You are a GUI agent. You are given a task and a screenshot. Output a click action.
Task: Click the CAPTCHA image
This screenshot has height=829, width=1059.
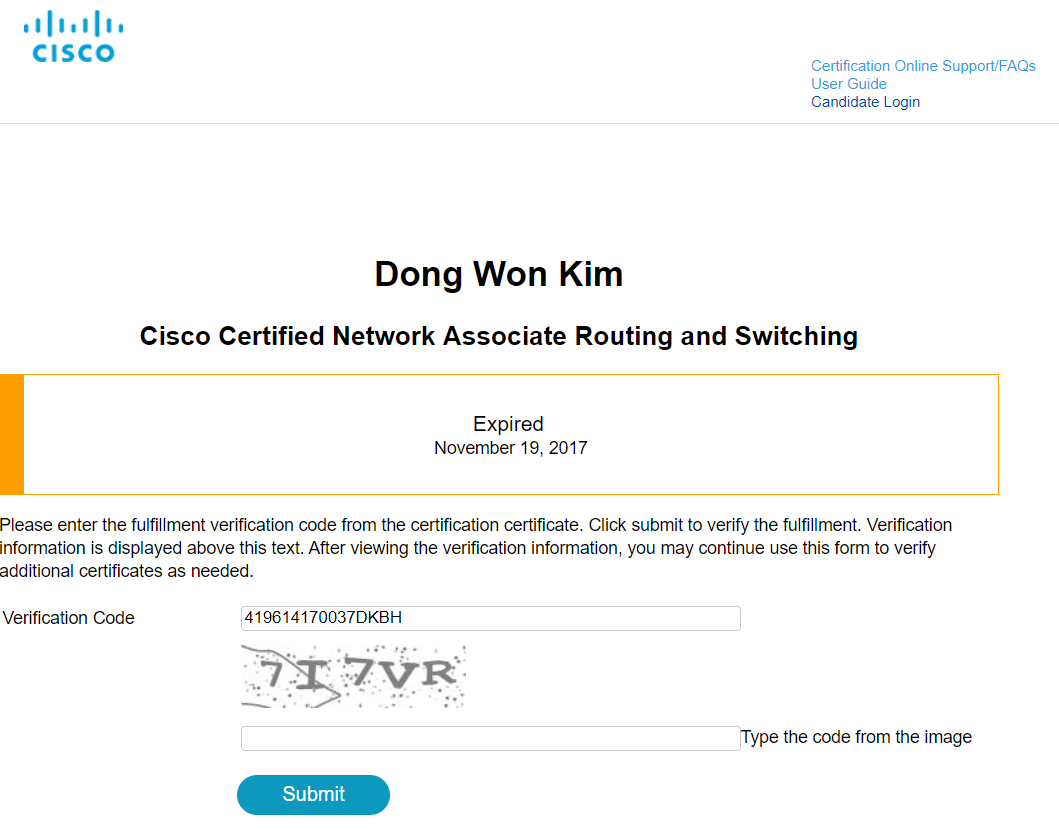(x=353, y=676)
